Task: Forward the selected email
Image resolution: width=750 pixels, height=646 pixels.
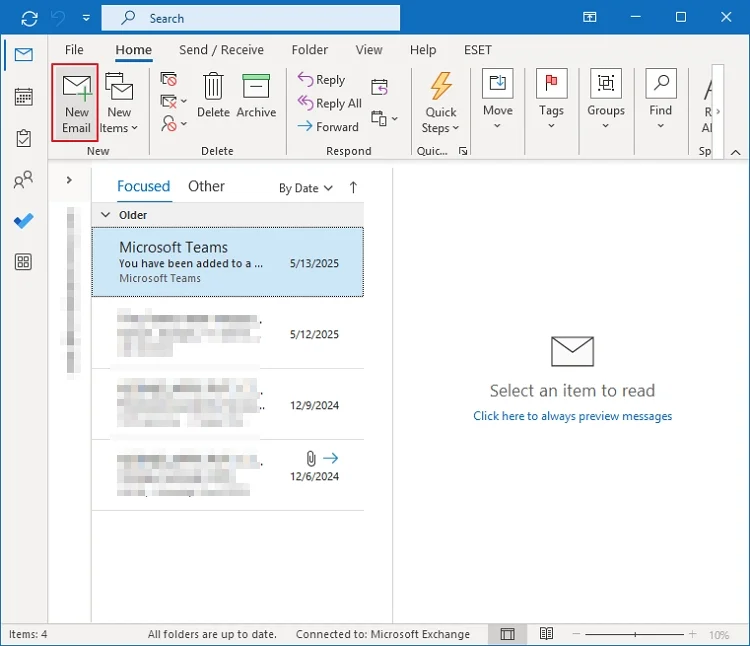Action: click(328, 126)
